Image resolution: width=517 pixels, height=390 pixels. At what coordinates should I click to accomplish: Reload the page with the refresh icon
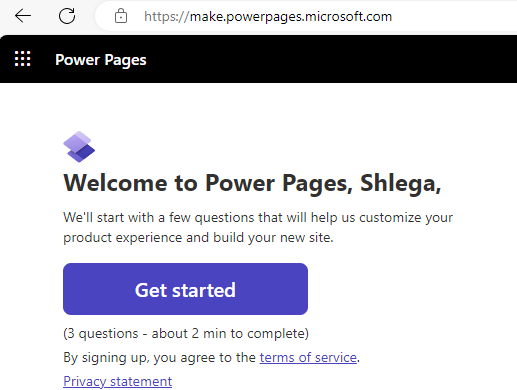[67, 16]
